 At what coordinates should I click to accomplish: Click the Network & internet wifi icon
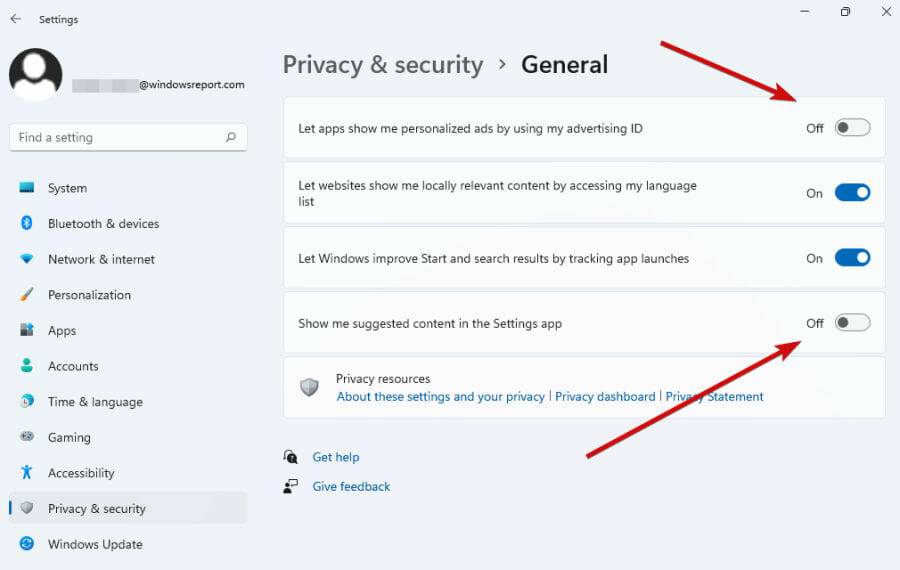(x=27, y=259)
